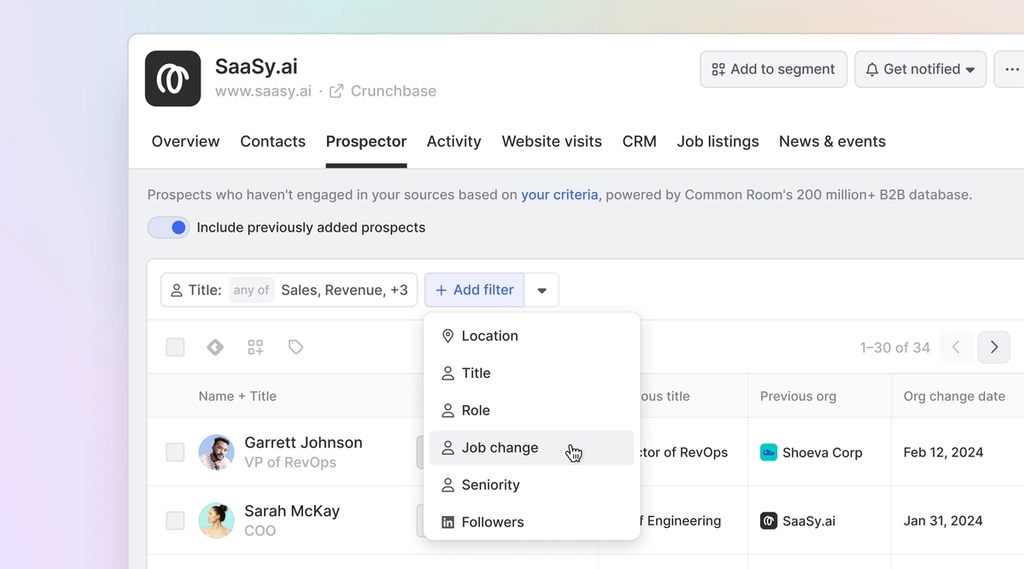This screenshot has height=569, width=1024.
Task: Open the Crunchbase external link
Action: pyautogui.click(x=383, y=91)
